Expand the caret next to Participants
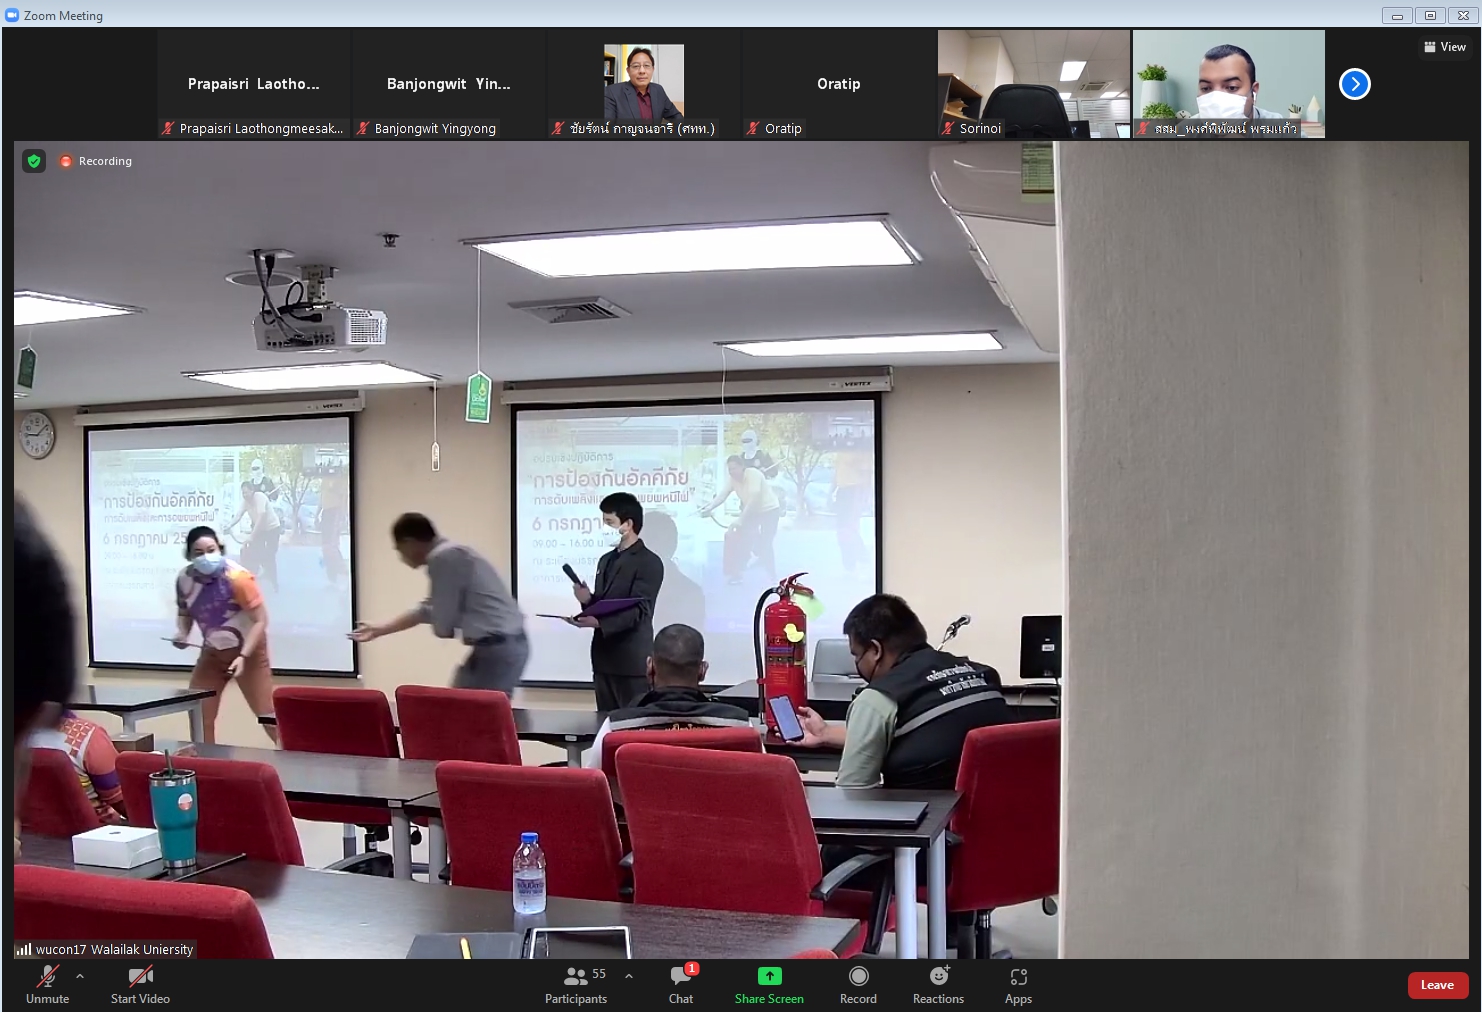 pyautogui.click(x=628, y=976)
